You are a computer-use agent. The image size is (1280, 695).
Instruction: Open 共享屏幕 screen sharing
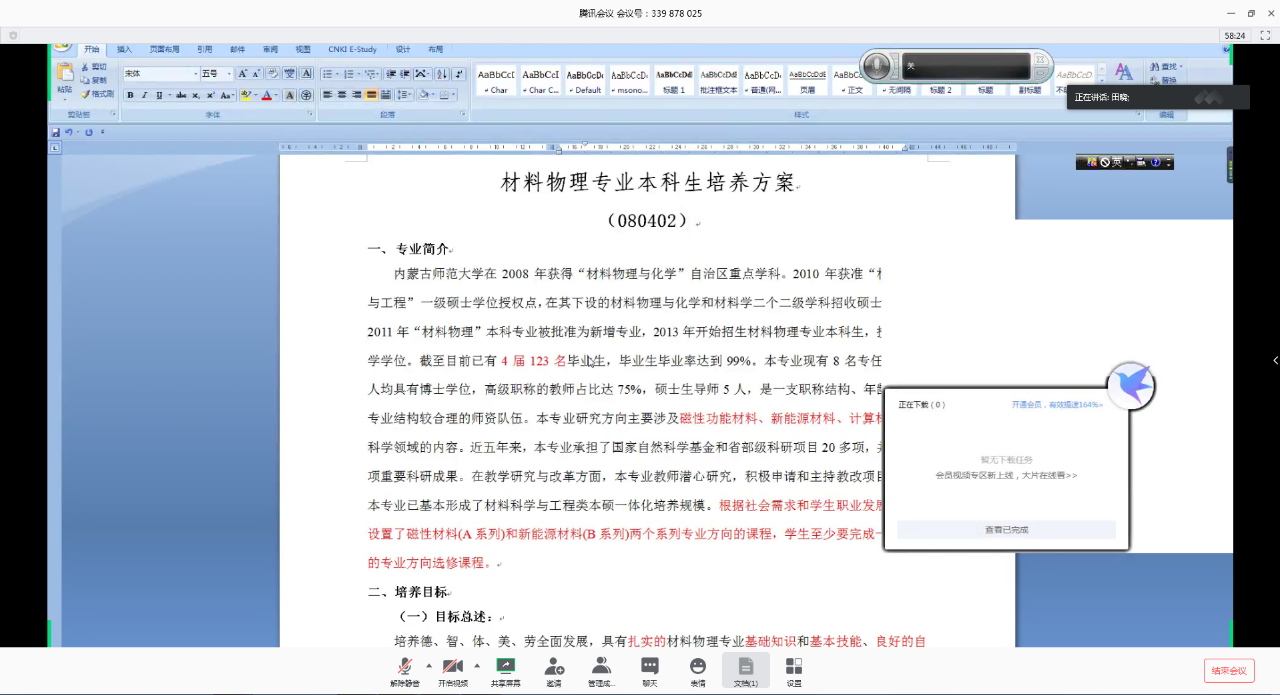[x=505, y=669]
